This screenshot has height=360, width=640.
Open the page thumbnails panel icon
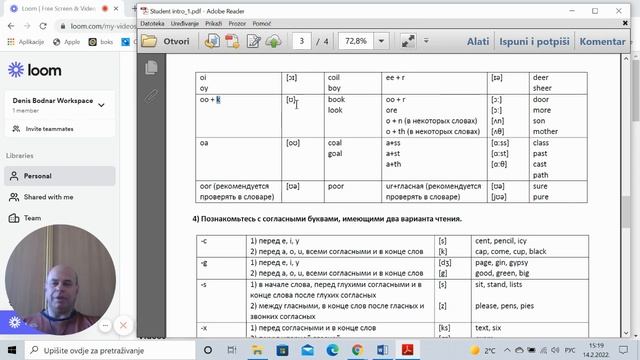click(x=151, y=68)
